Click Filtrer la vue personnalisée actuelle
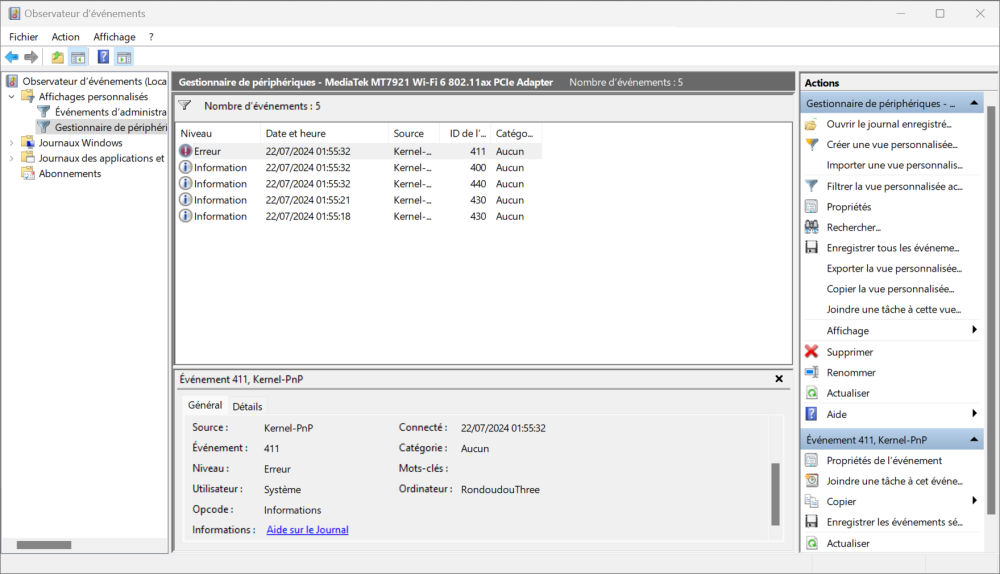 click(893, 186)
